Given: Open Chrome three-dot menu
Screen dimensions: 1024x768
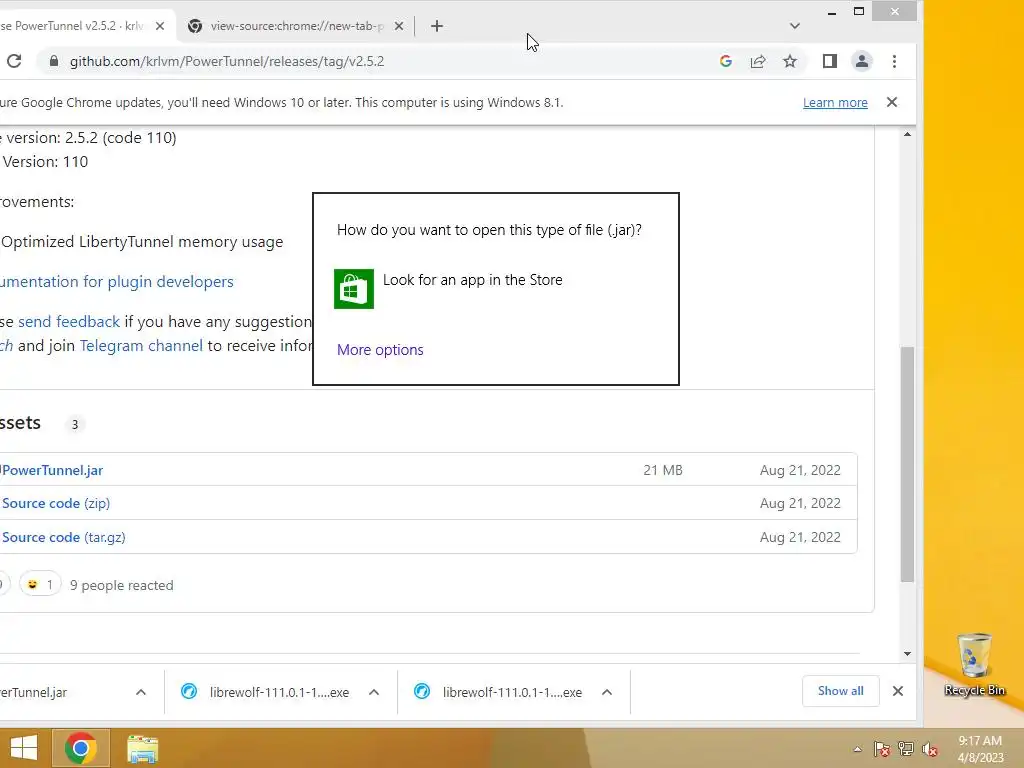Looking at the screenshot, I should (895, 61).
